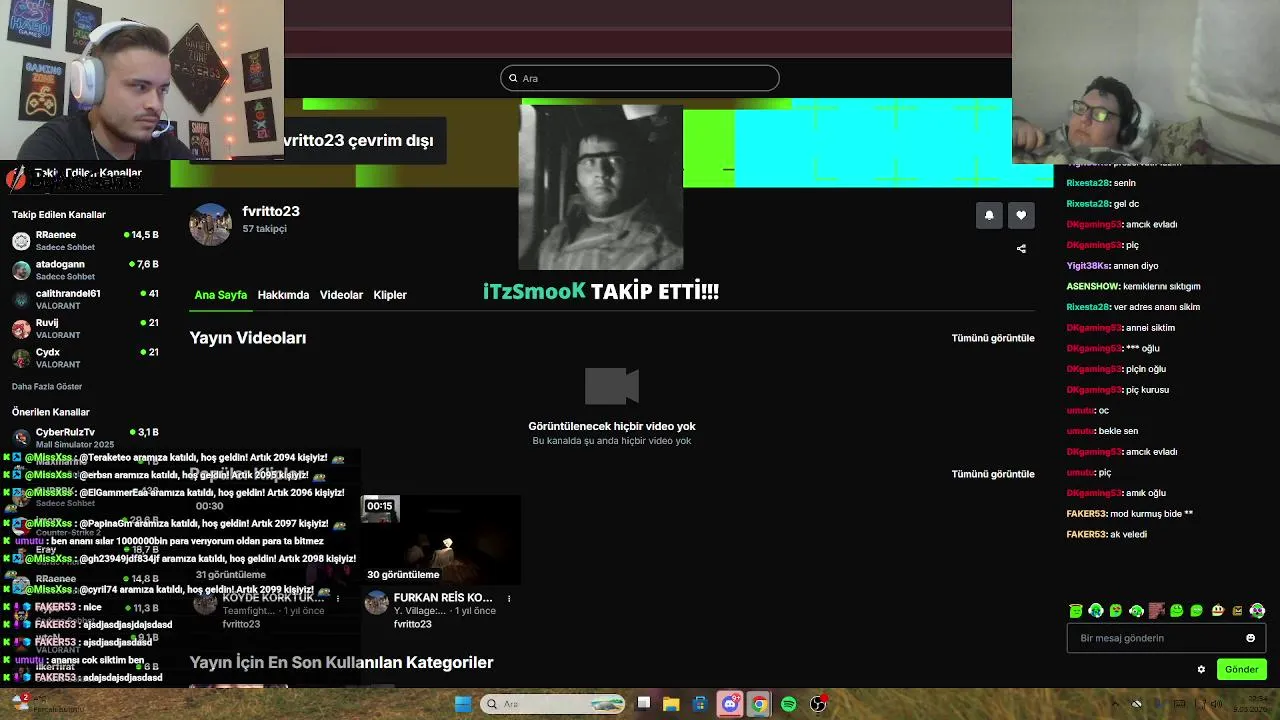Open Cydx channel in sidebar

[x=85, y=358]
